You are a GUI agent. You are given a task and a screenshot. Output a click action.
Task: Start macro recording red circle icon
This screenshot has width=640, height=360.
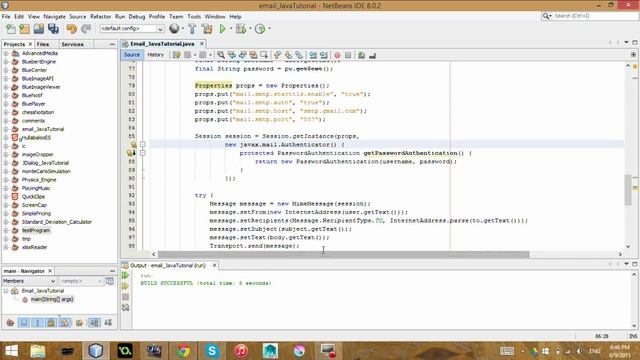pos(337,55)
